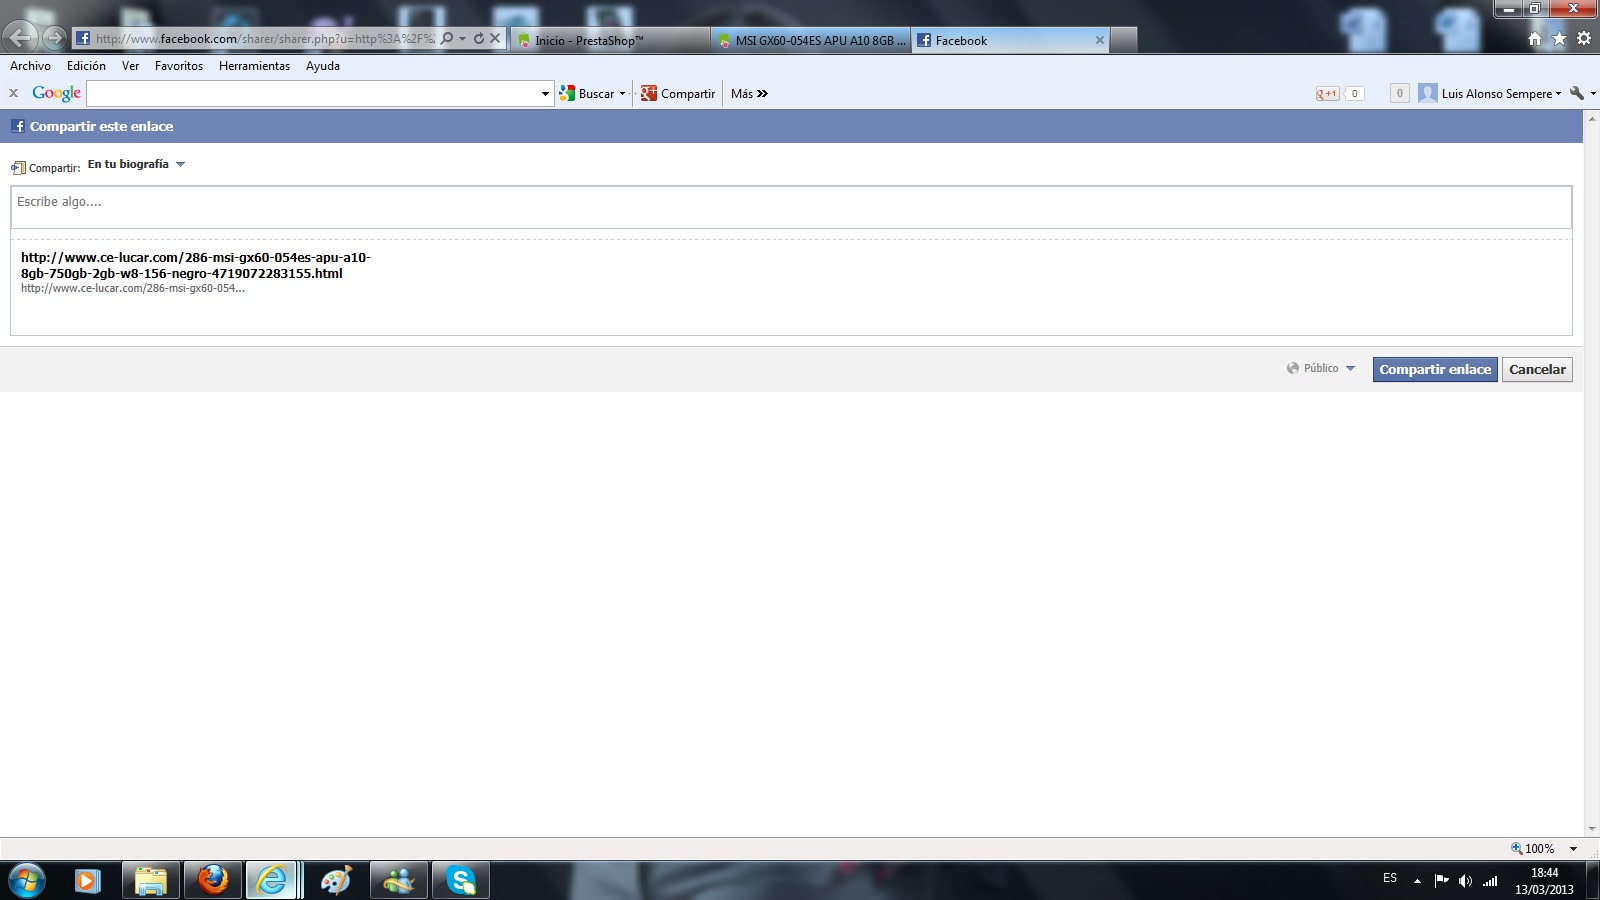This screenshot has height=900, width=1600.
Task: Open the bold ce-lucar.com product link
Action: (x=196, y=265)
